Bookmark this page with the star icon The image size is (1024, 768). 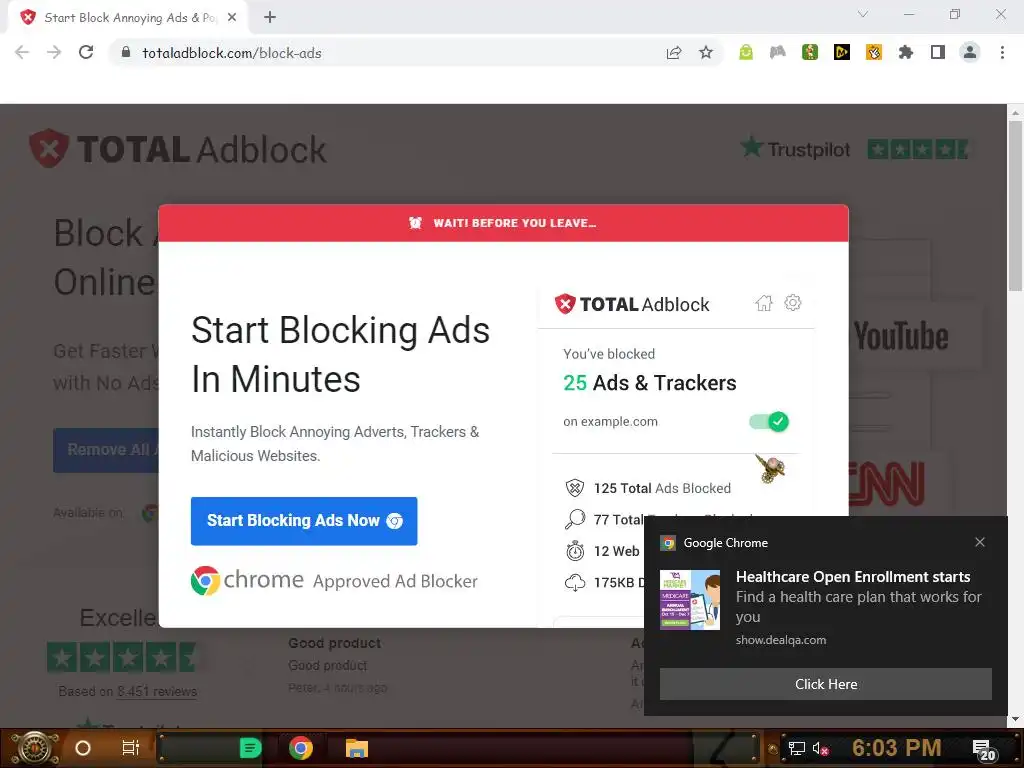pyautogui.click(x=706, y=53)
